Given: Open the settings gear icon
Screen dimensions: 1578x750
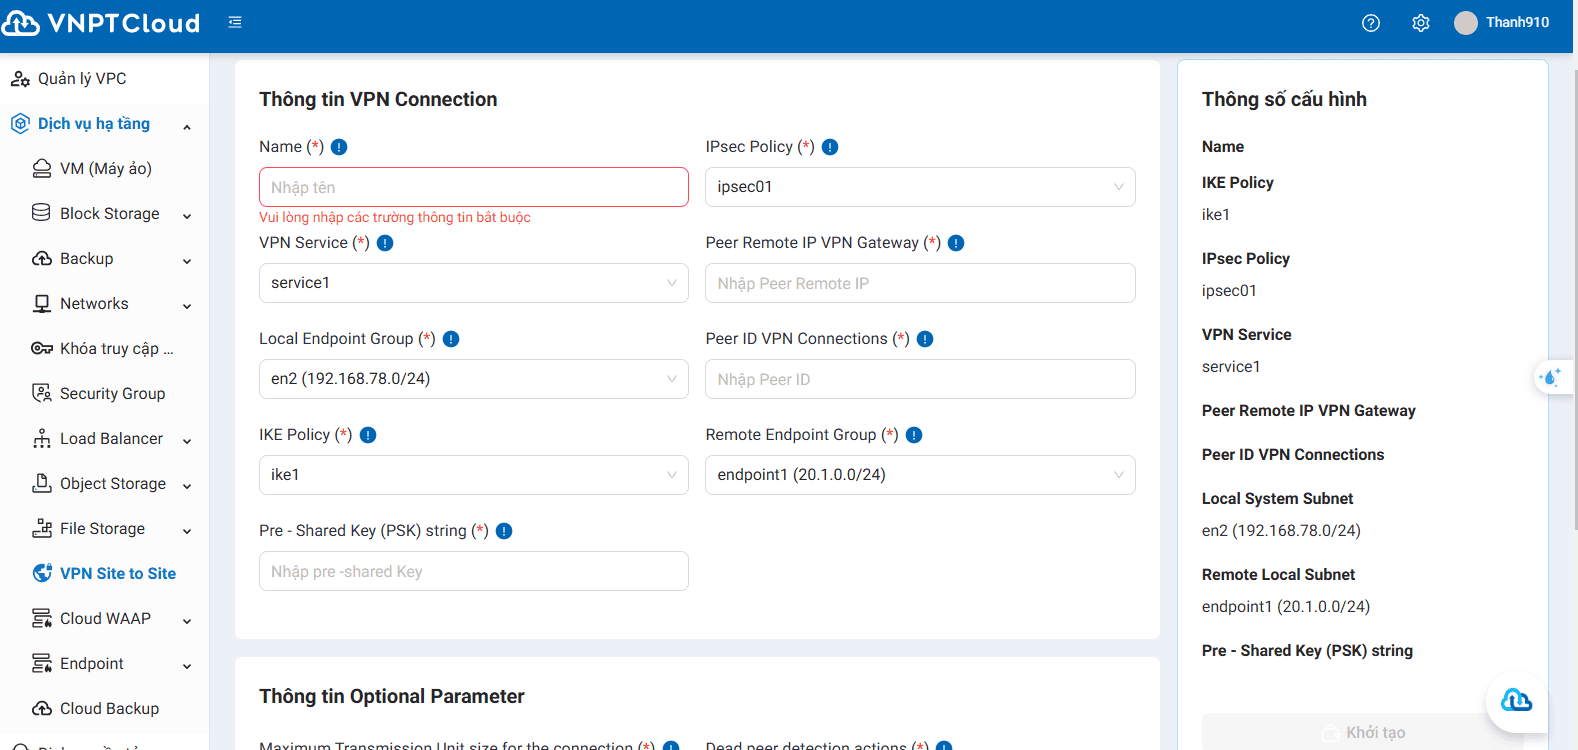Looking at the screenshot, I should (x=1420, y=22).
